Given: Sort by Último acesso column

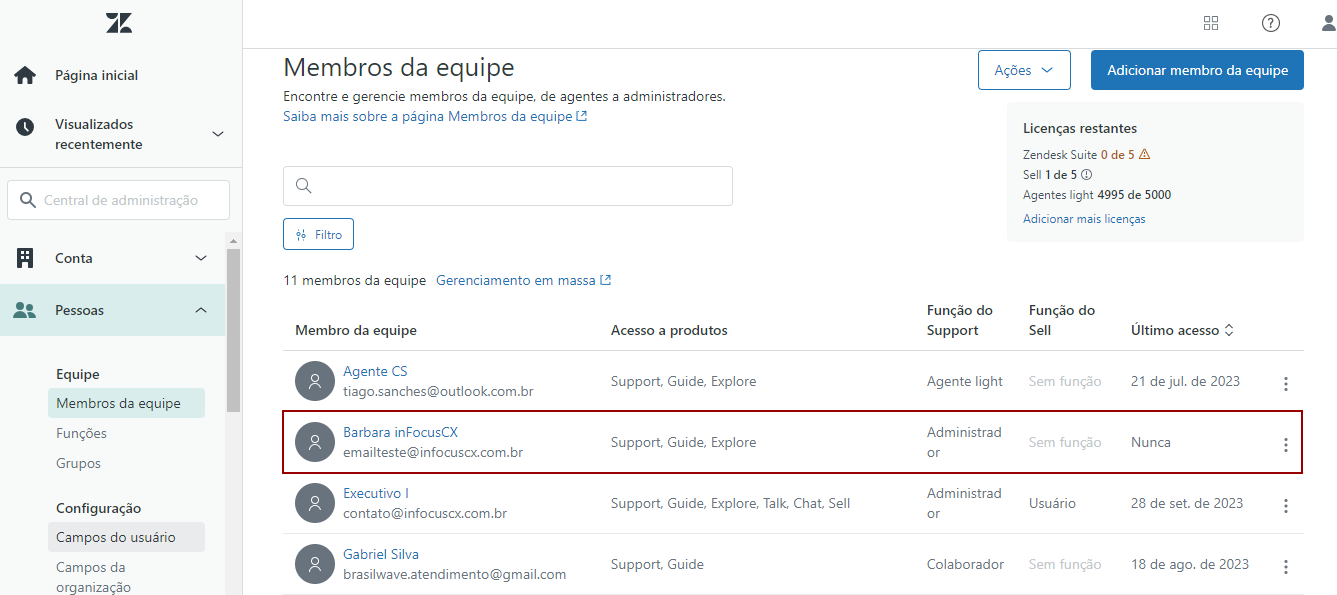Looking at the screenshot, I should click(x=1182, y=330).
